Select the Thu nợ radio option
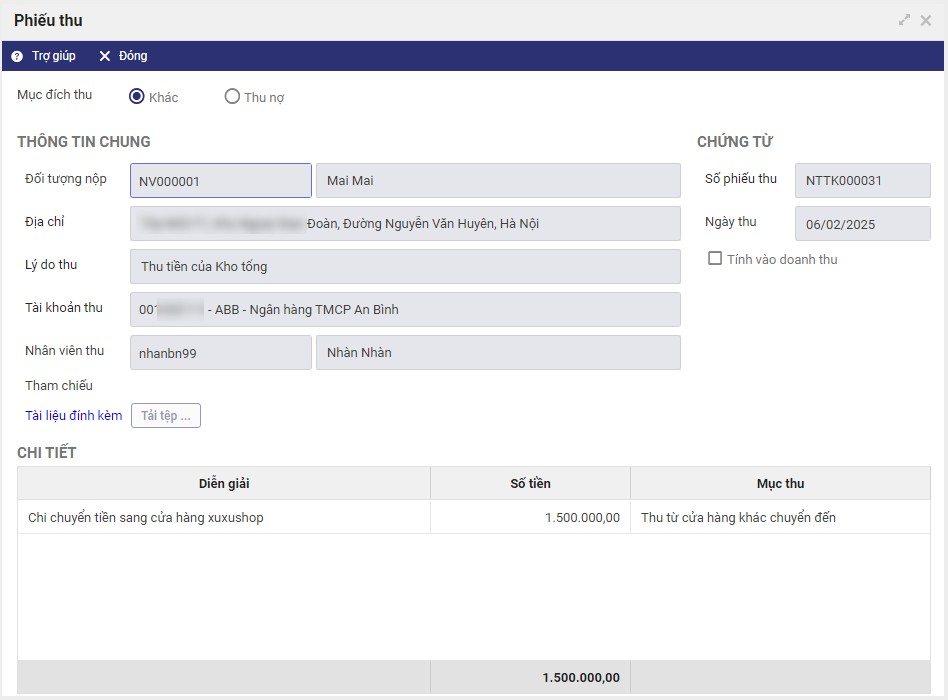 coord(232,97)
